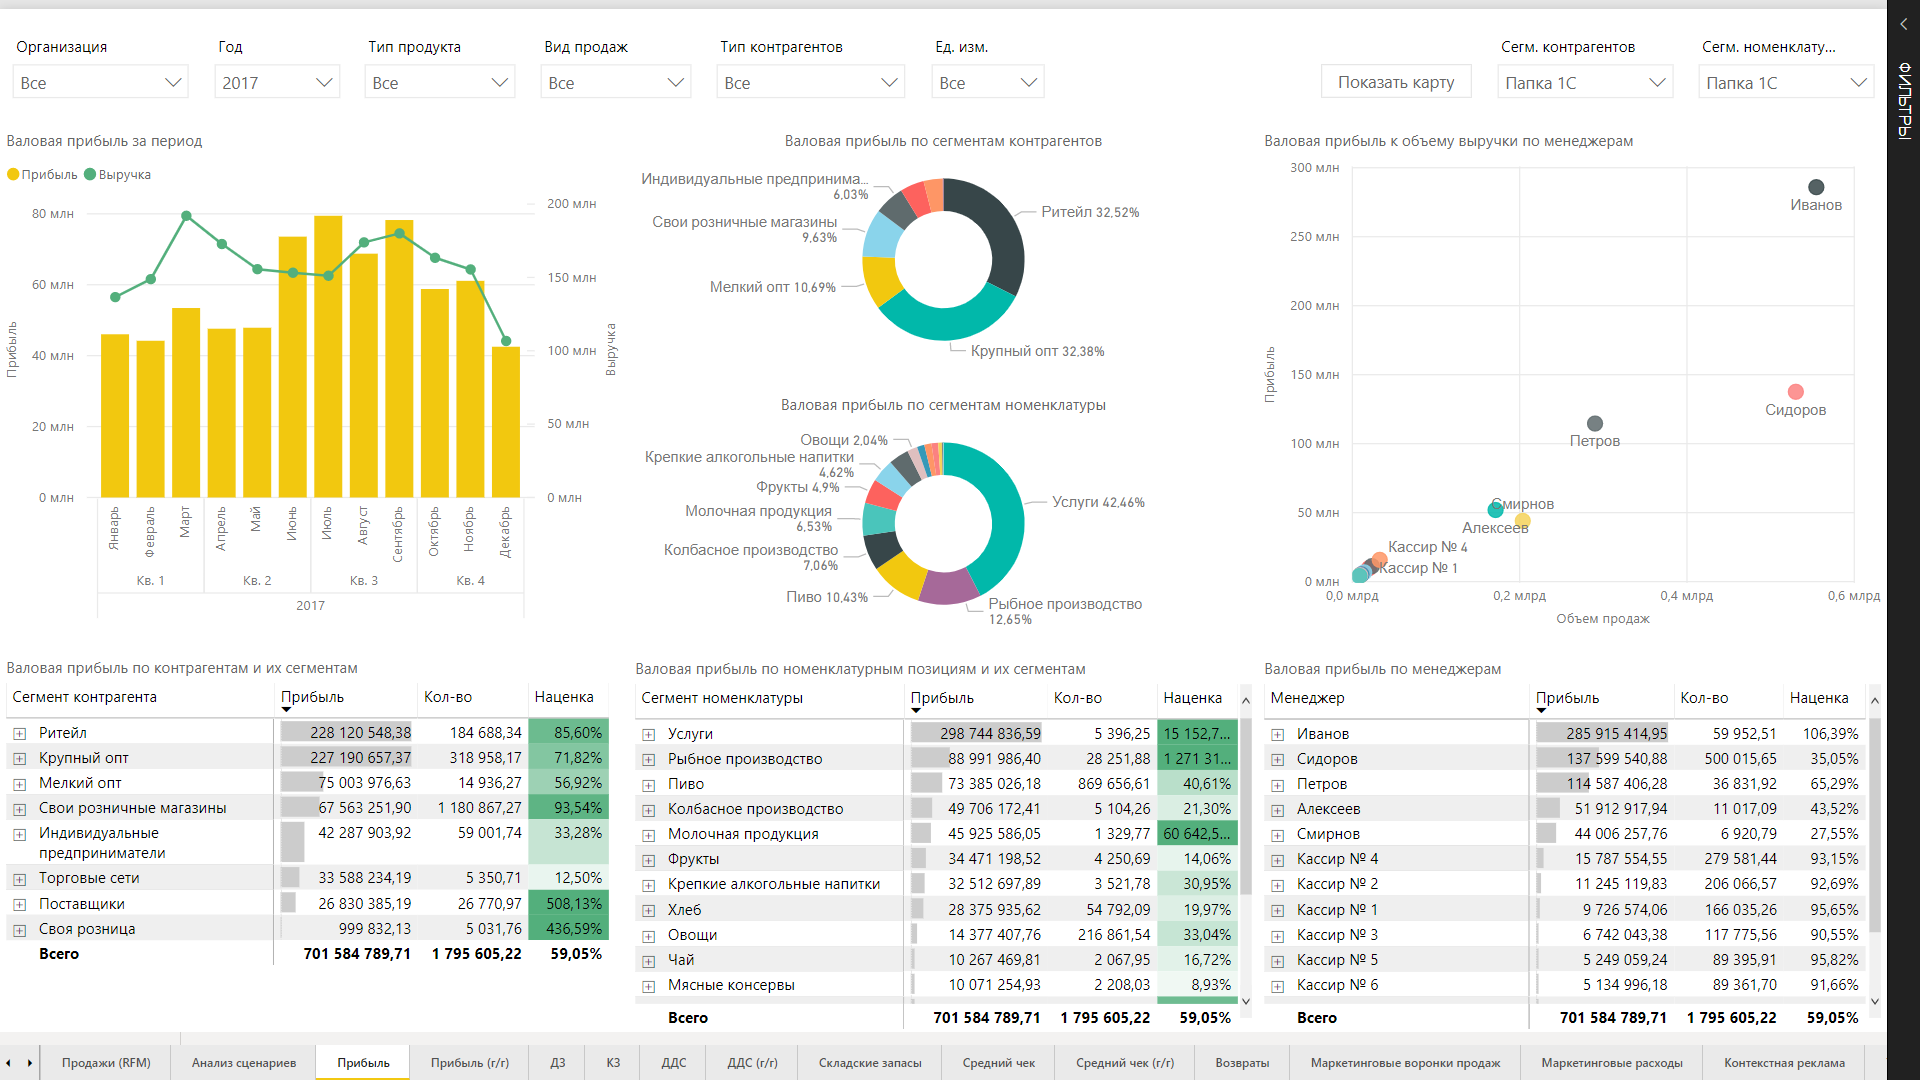1920x1080 pixels.
Task: Open the Организация dropdown
Action: tap(100, 82)
